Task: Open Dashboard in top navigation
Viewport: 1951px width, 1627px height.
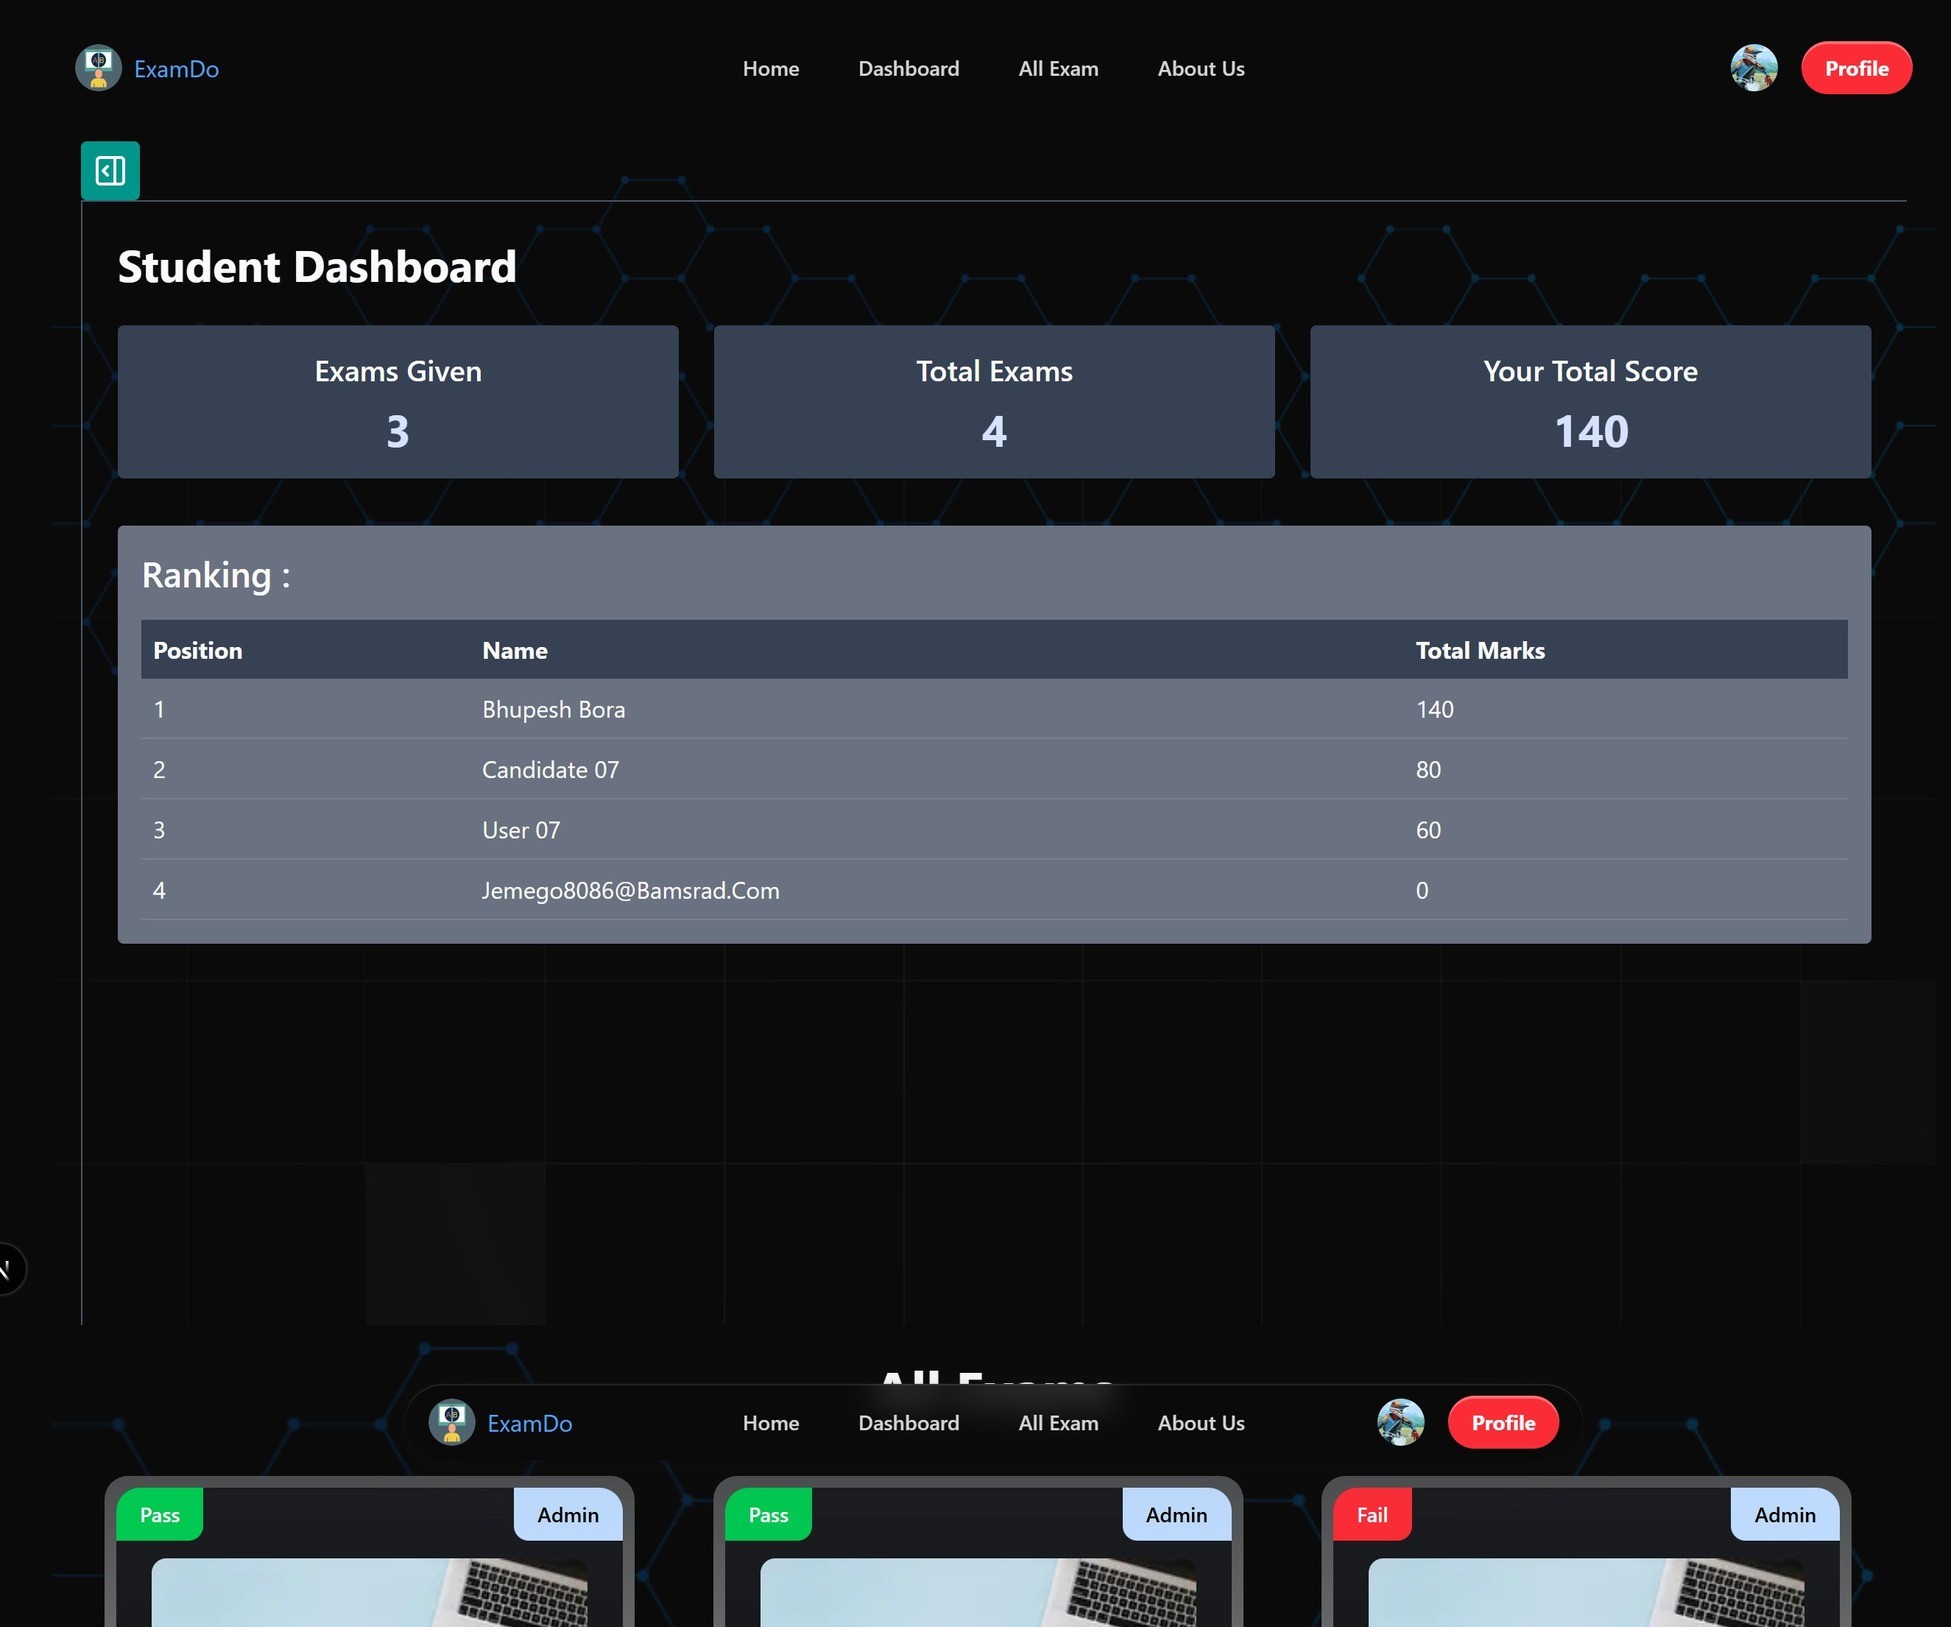Action: click(x=908, y=68)
